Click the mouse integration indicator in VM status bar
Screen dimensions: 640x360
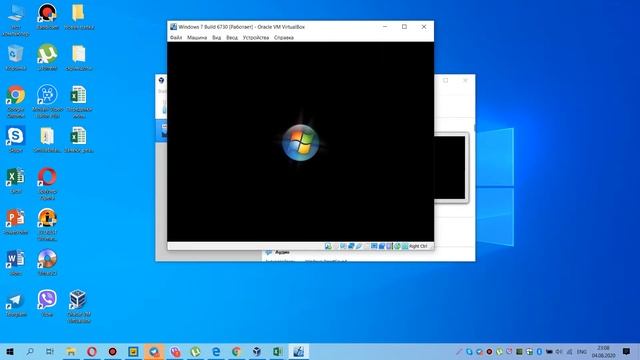(x=397, y=246)
